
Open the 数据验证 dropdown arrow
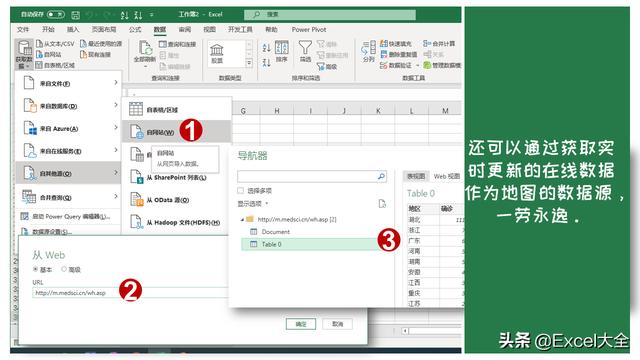coord(417,65)
